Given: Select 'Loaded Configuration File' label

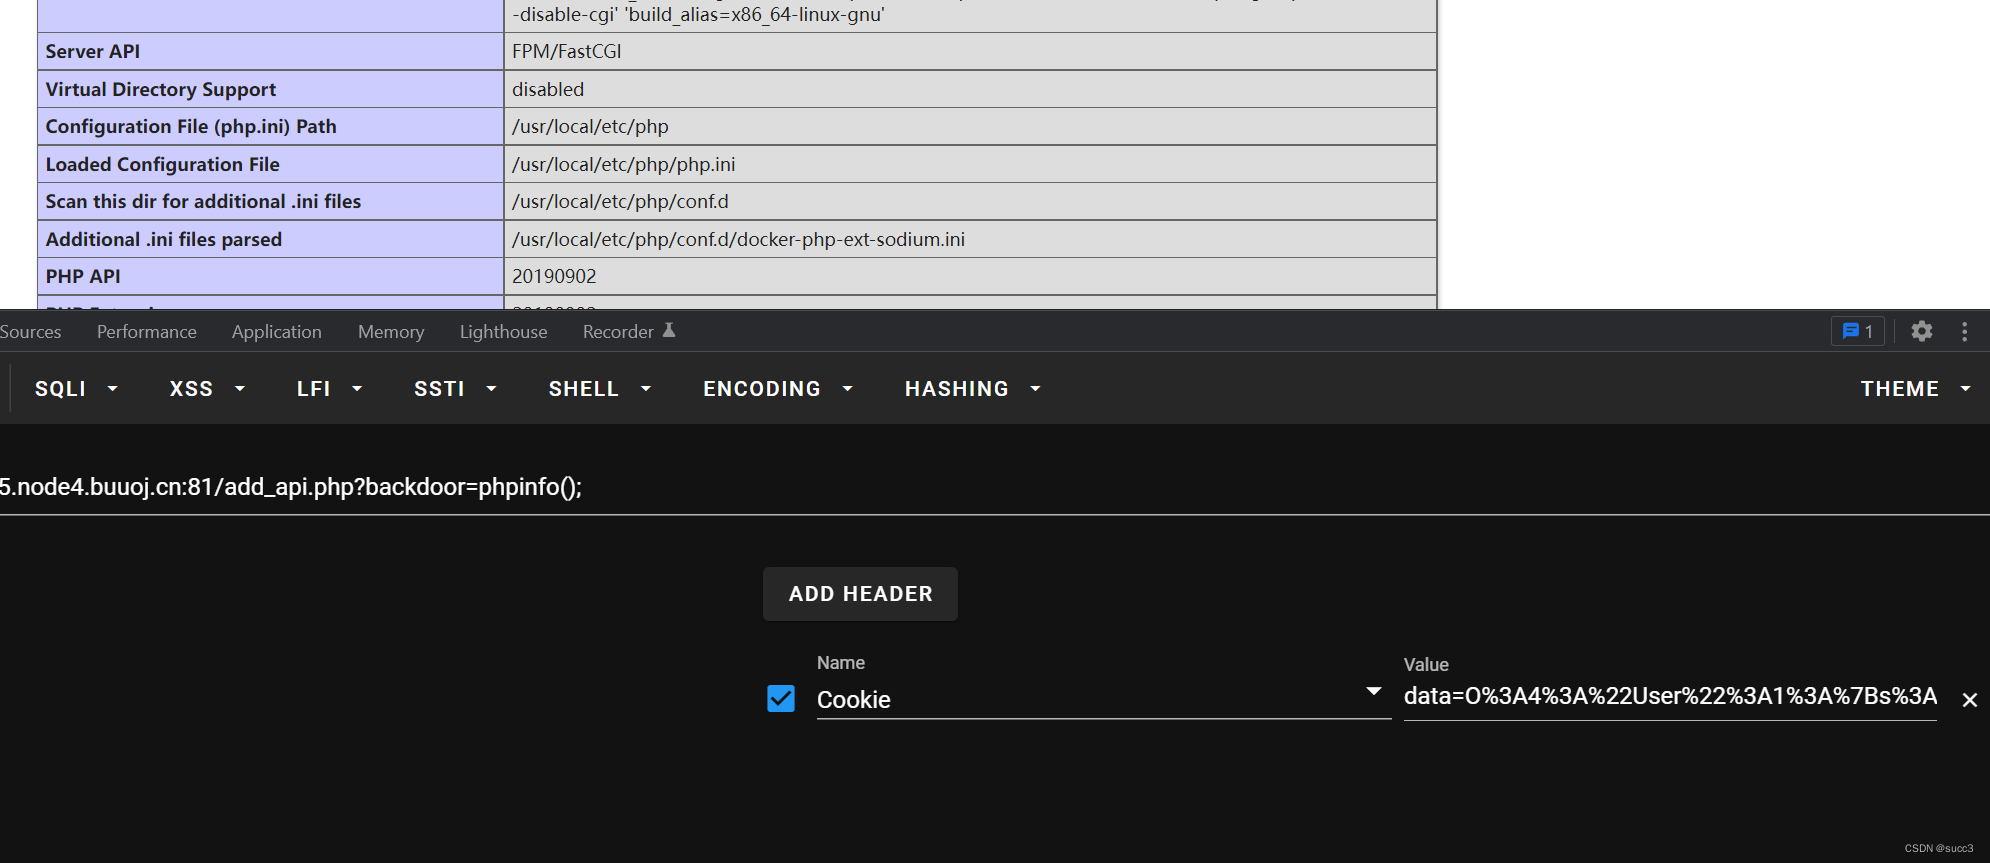Looking at the screenshot, I should 163,165.
